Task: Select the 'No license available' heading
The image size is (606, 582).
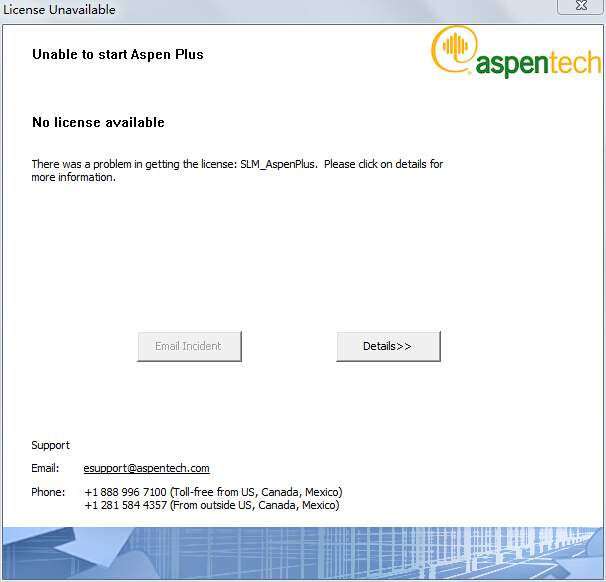Action: click(x=98, y=122)
